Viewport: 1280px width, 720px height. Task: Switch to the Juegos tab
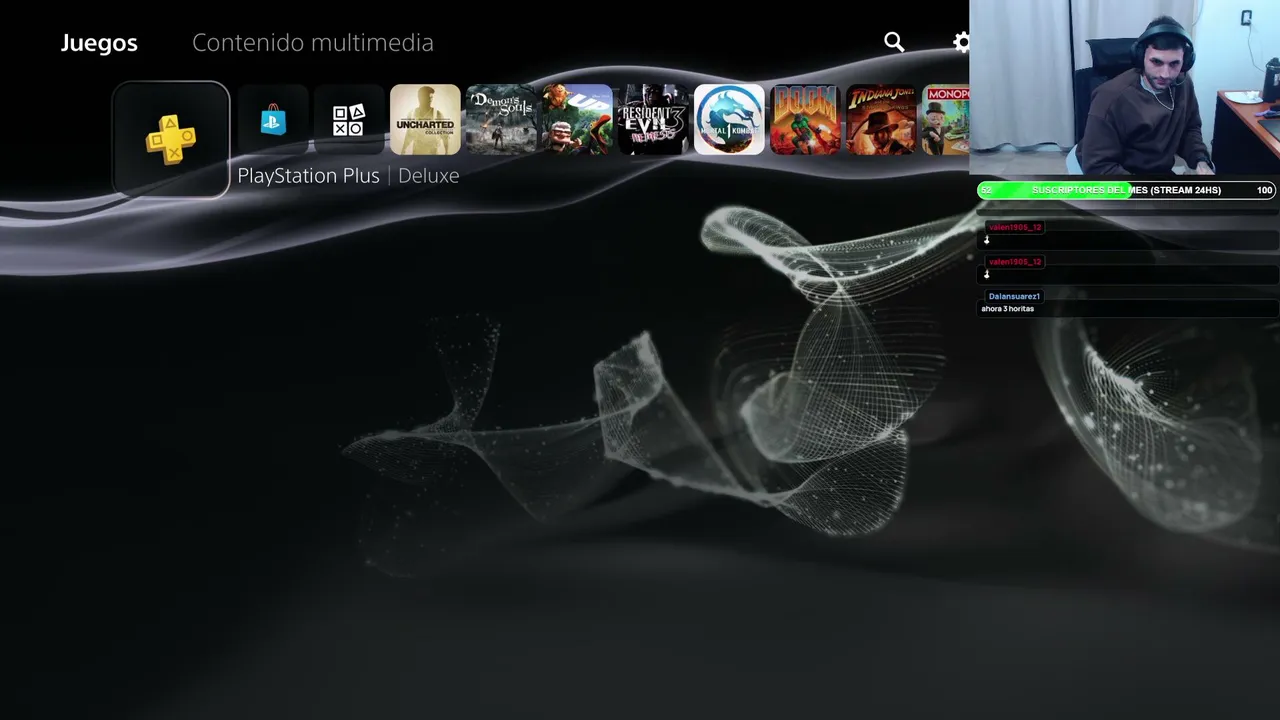coord(99,43)
